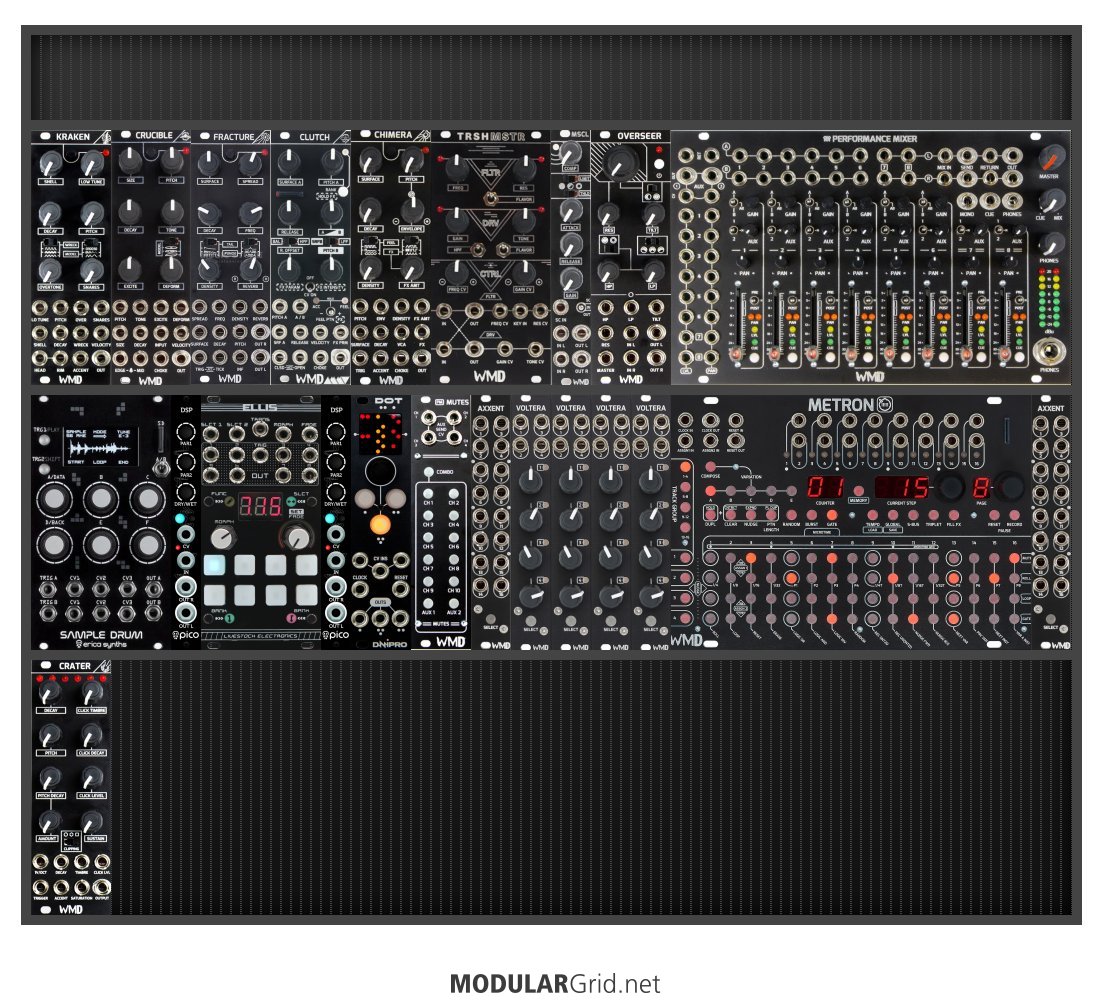Click the Metron GATE button
This screenshot has height=1005, width=1112.
pos(832,515)
